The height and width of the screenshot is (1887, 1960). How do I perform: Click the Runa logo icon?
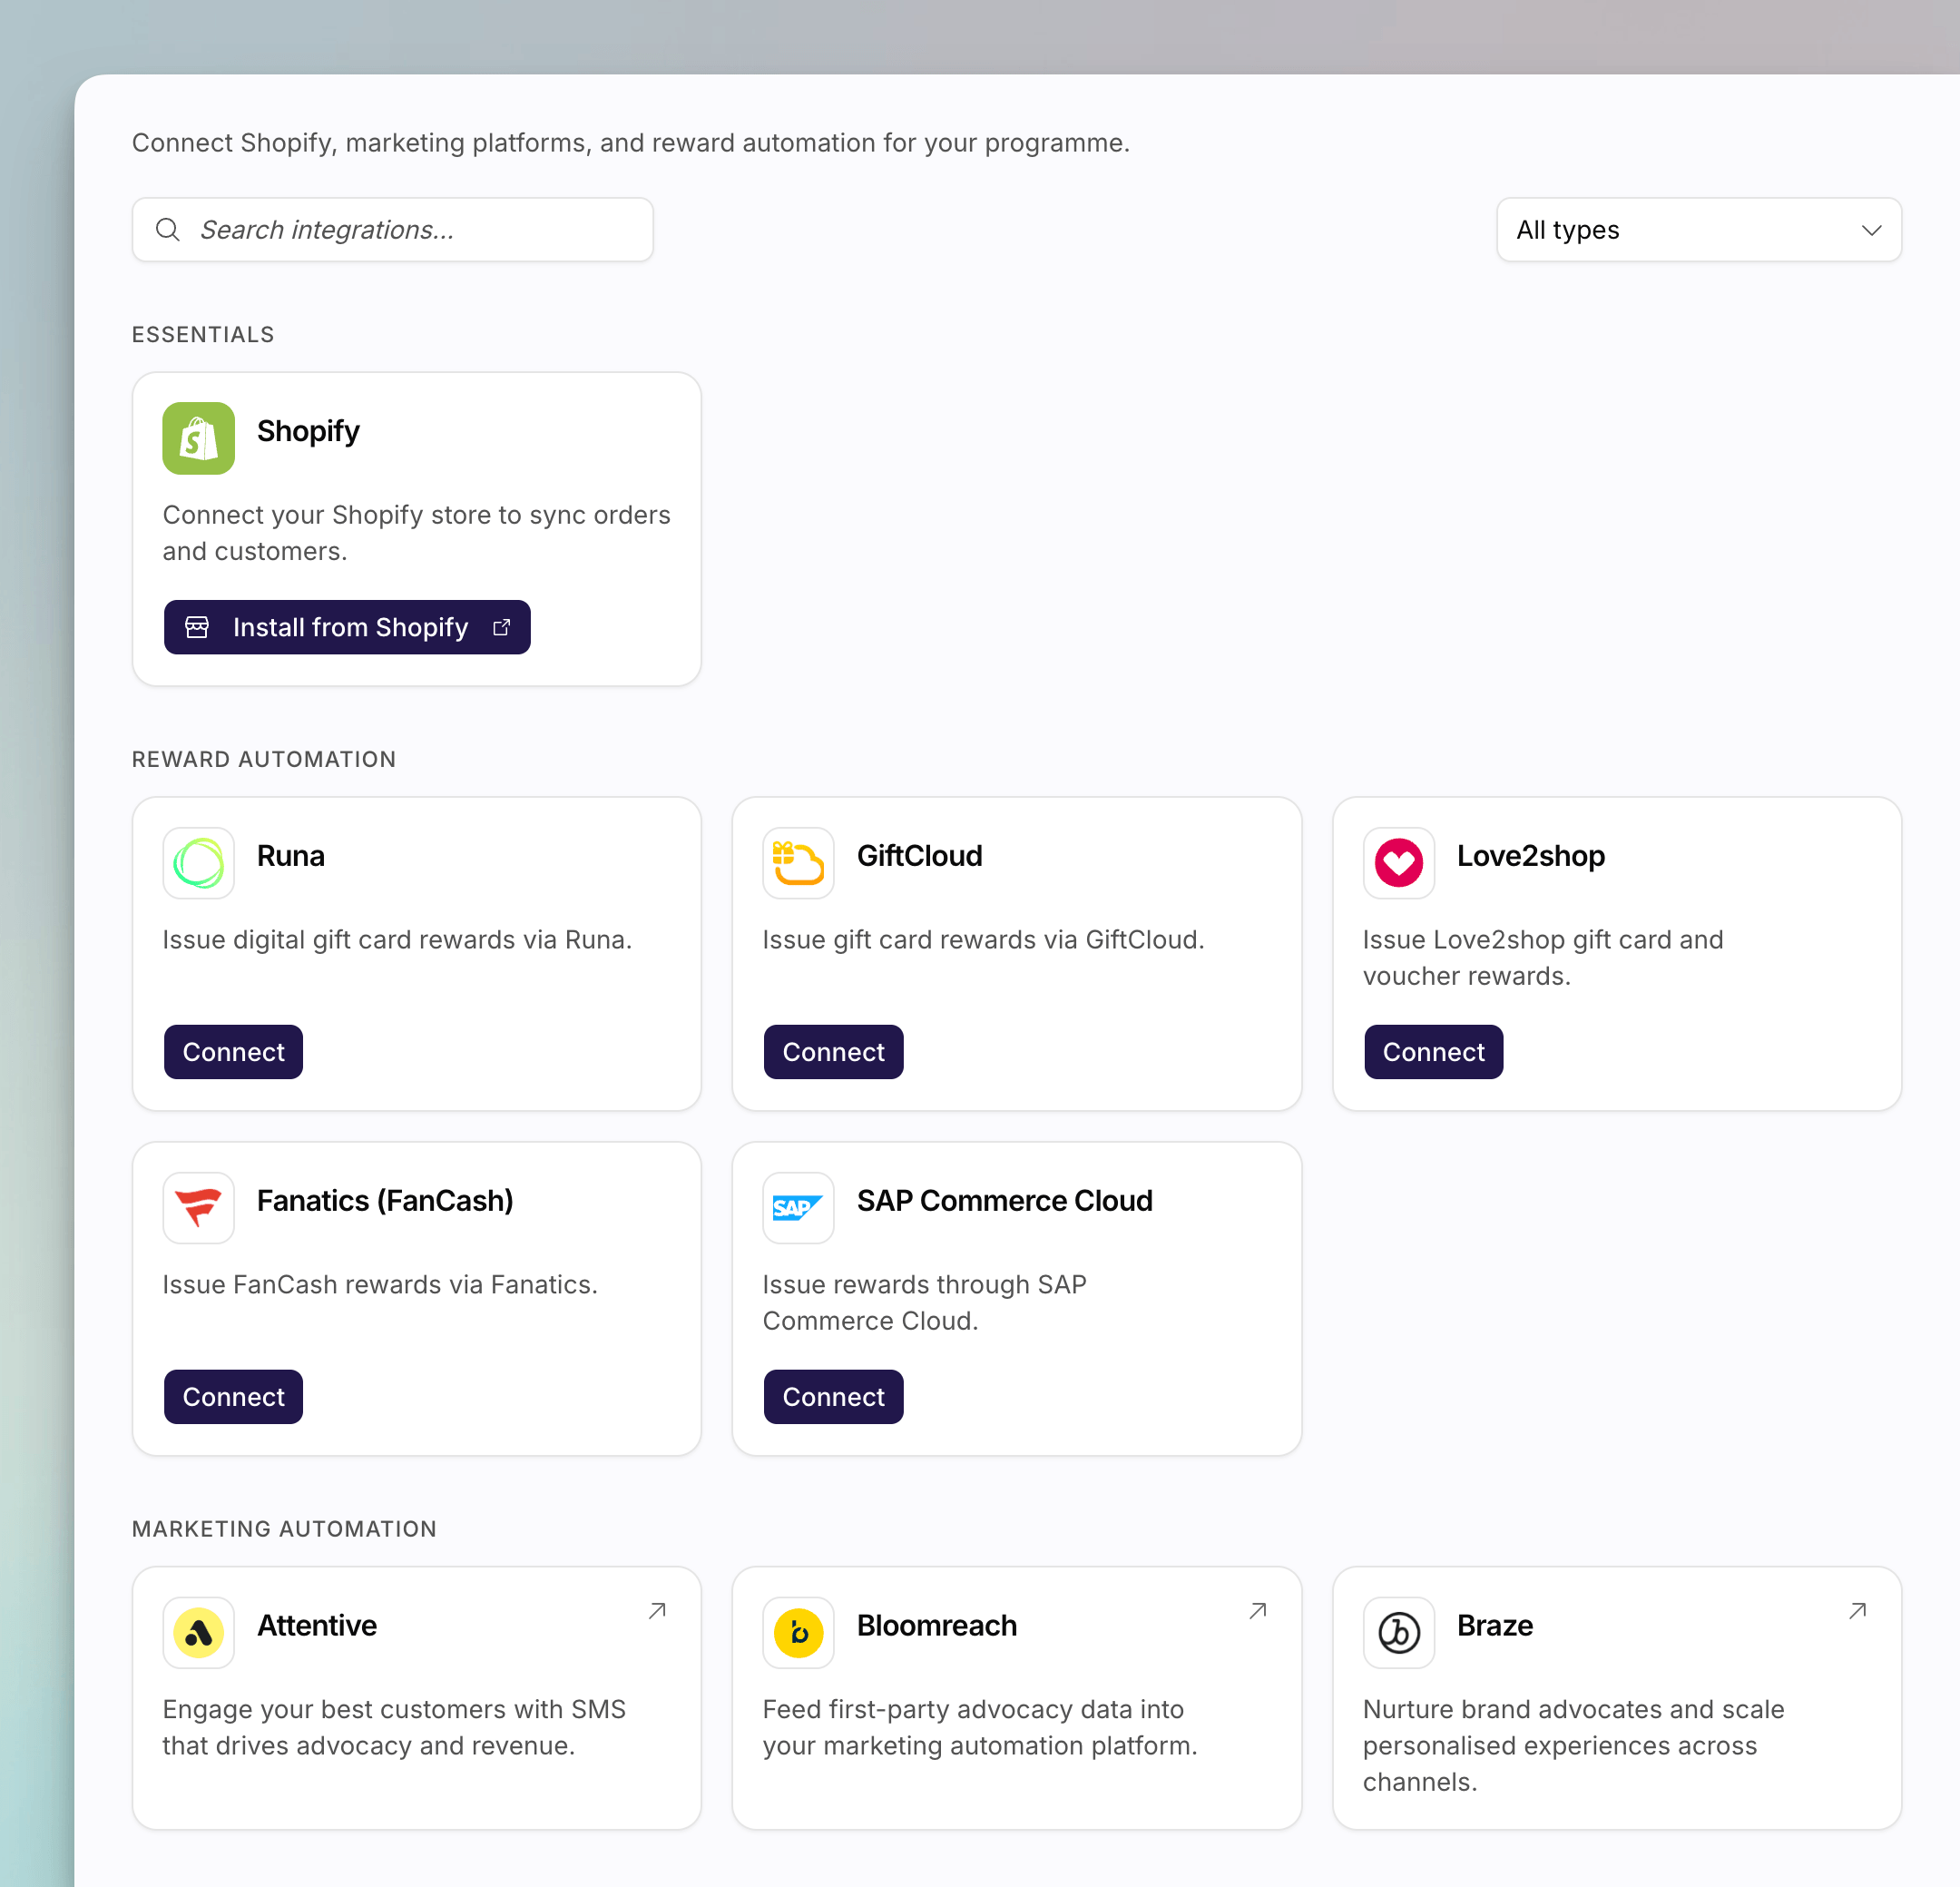coord(198,862)
